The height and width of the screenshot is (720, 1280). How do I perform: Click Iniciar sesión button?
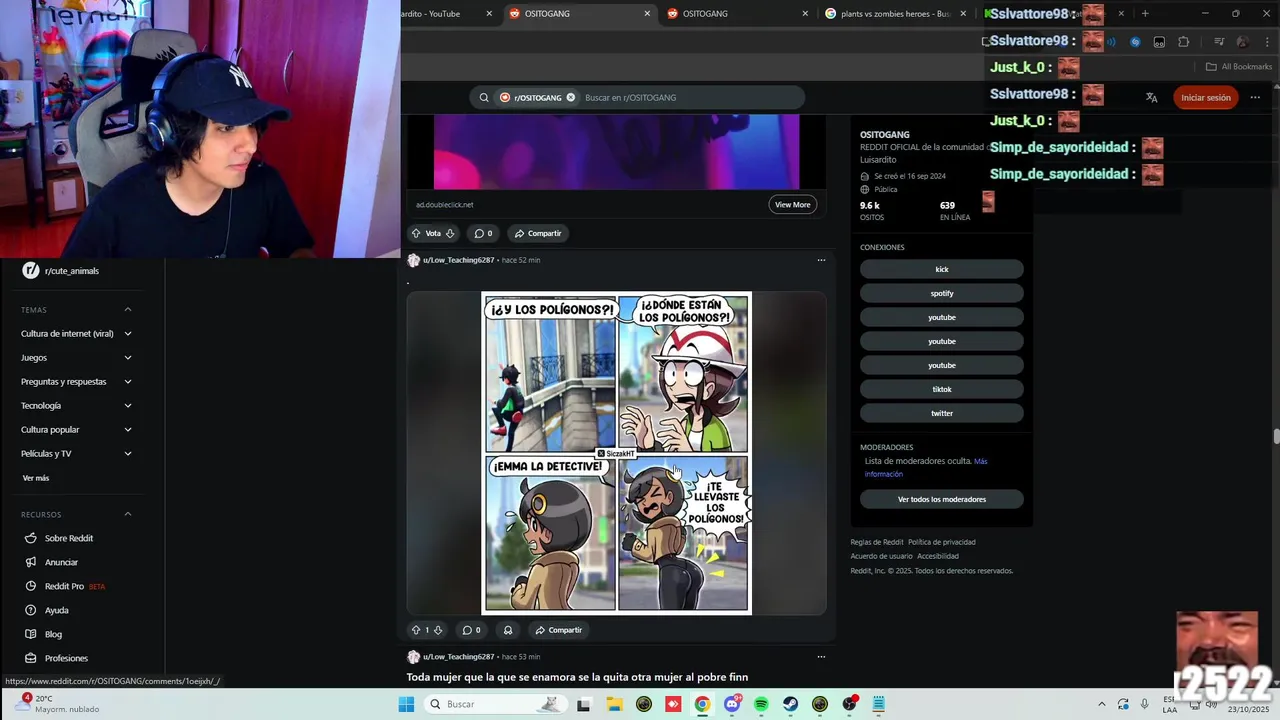coord(1206,97)
